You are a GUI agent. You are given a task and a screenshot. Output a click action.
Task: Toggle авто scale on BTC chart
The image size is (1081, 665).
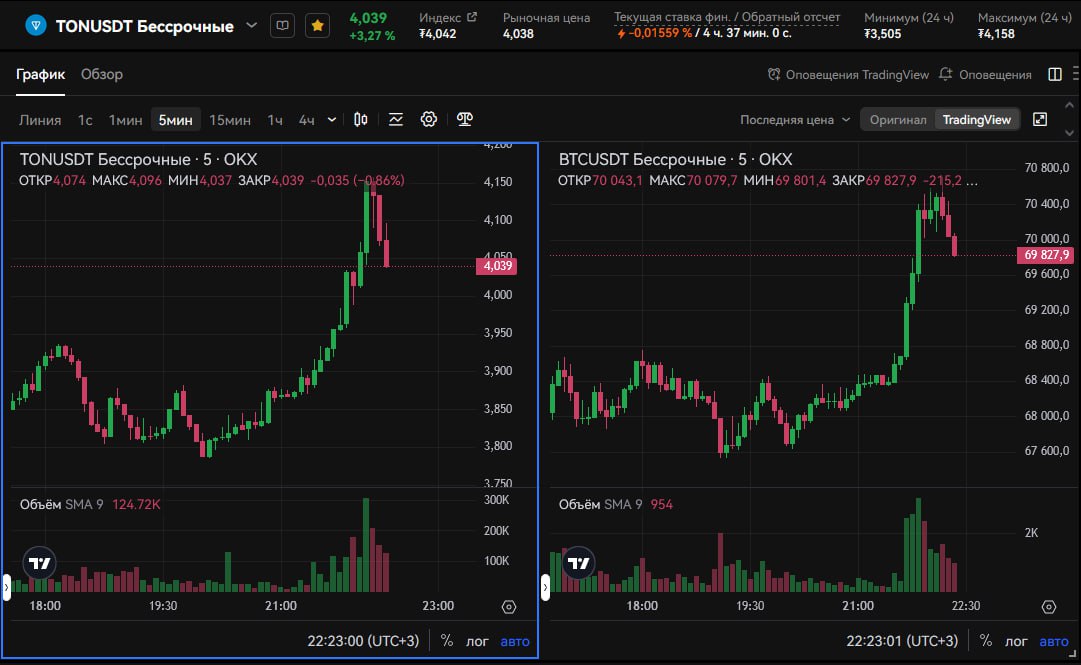tap(1054, 641)
